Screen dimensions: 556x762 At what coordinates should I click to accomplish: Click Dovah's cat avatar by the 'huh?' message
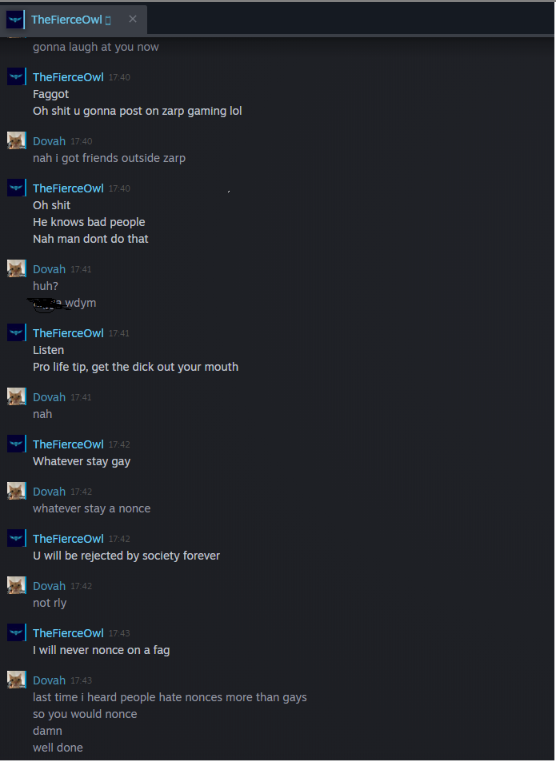[16, 268]
